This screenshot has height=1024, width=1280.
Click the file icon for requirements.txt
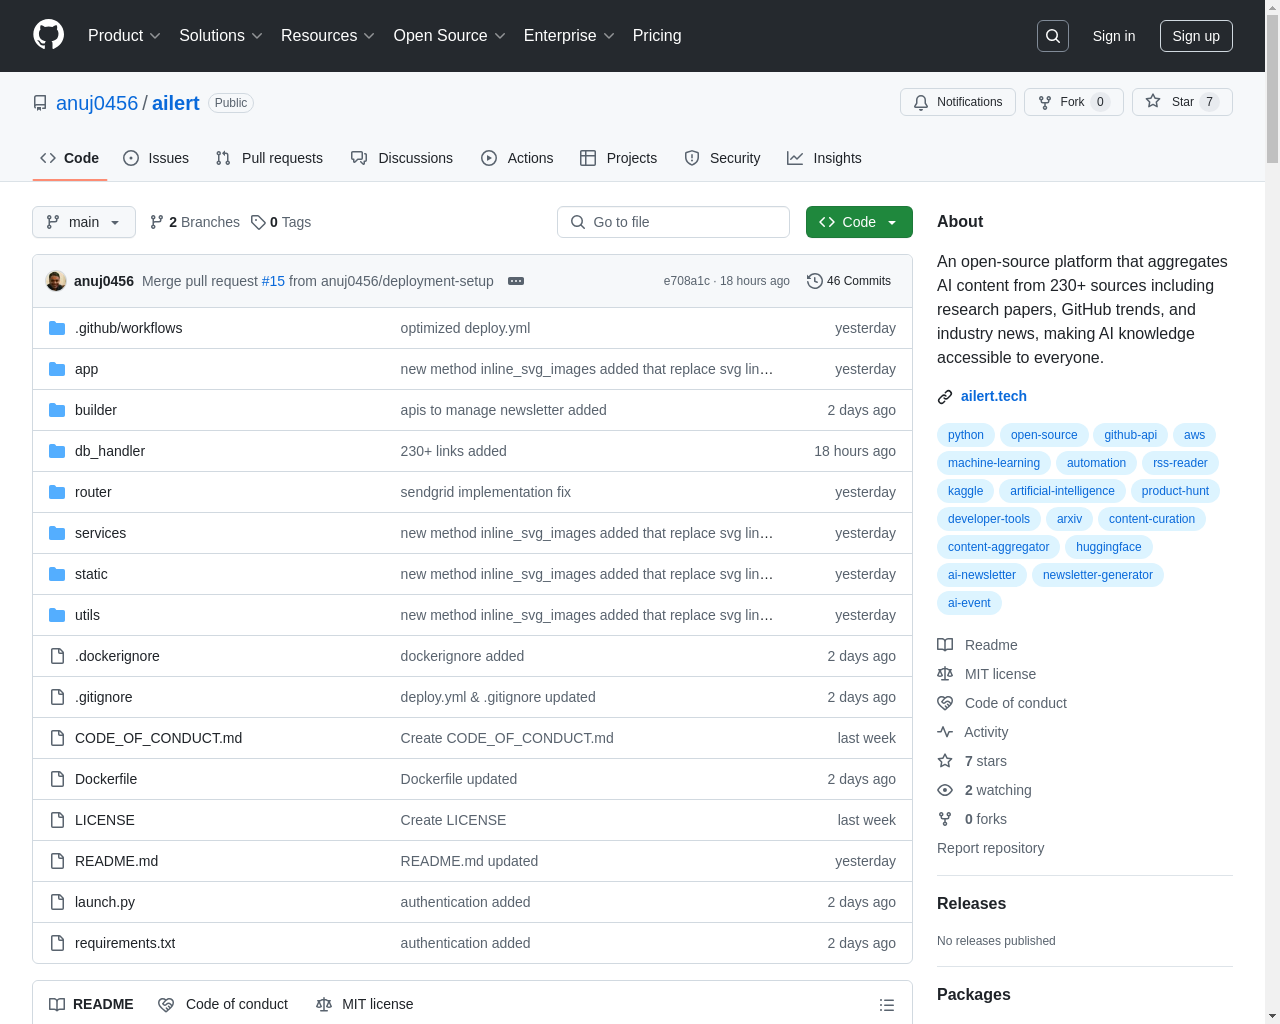[57, 943]
